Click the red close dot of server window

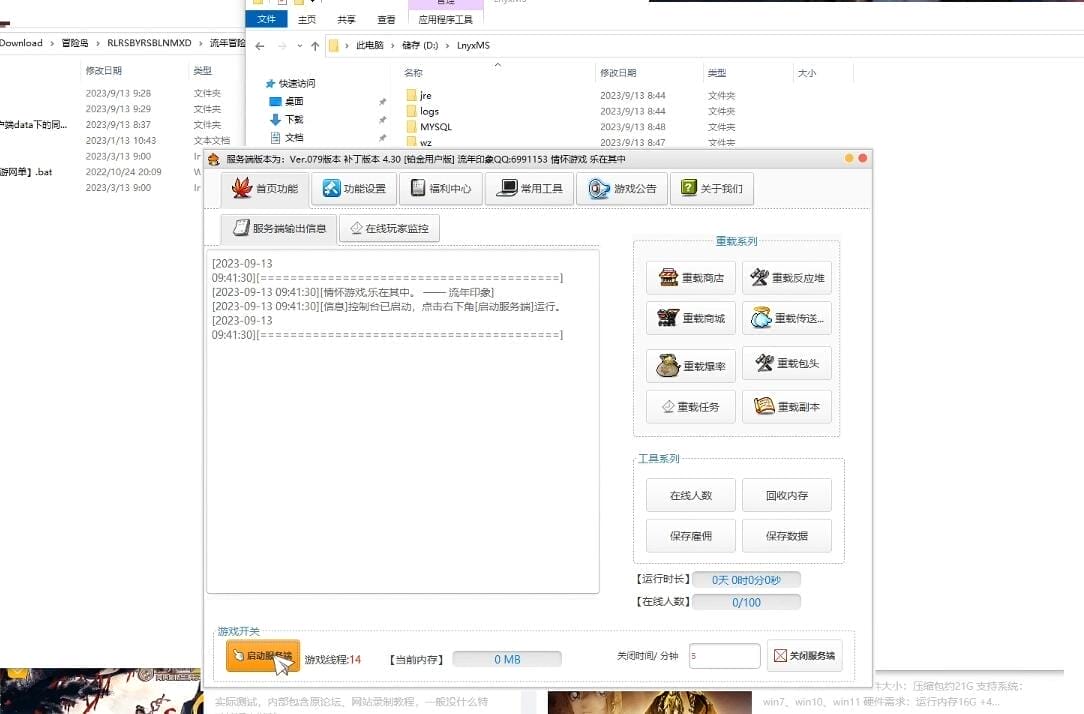pos(863,158)
